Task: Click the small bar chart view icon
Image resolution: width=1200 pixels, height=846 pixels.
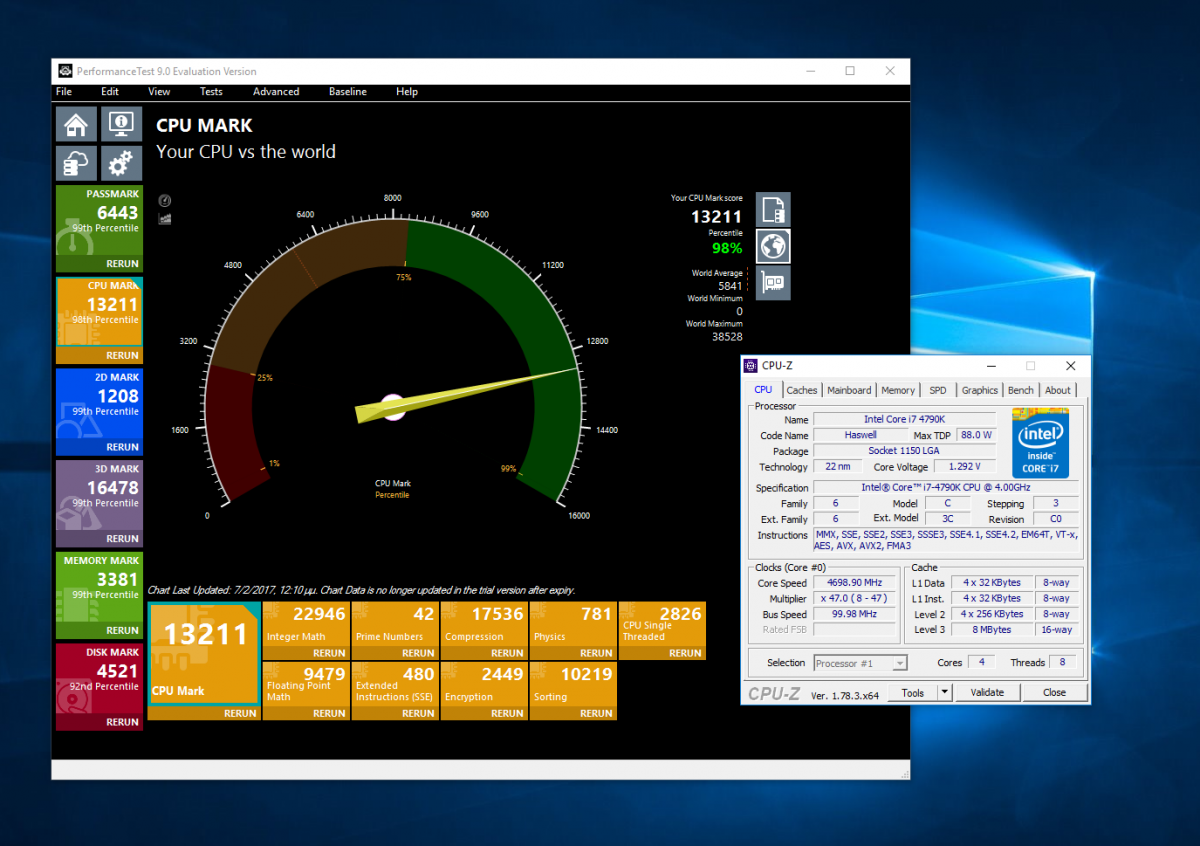Action: [x=165, y=218]
